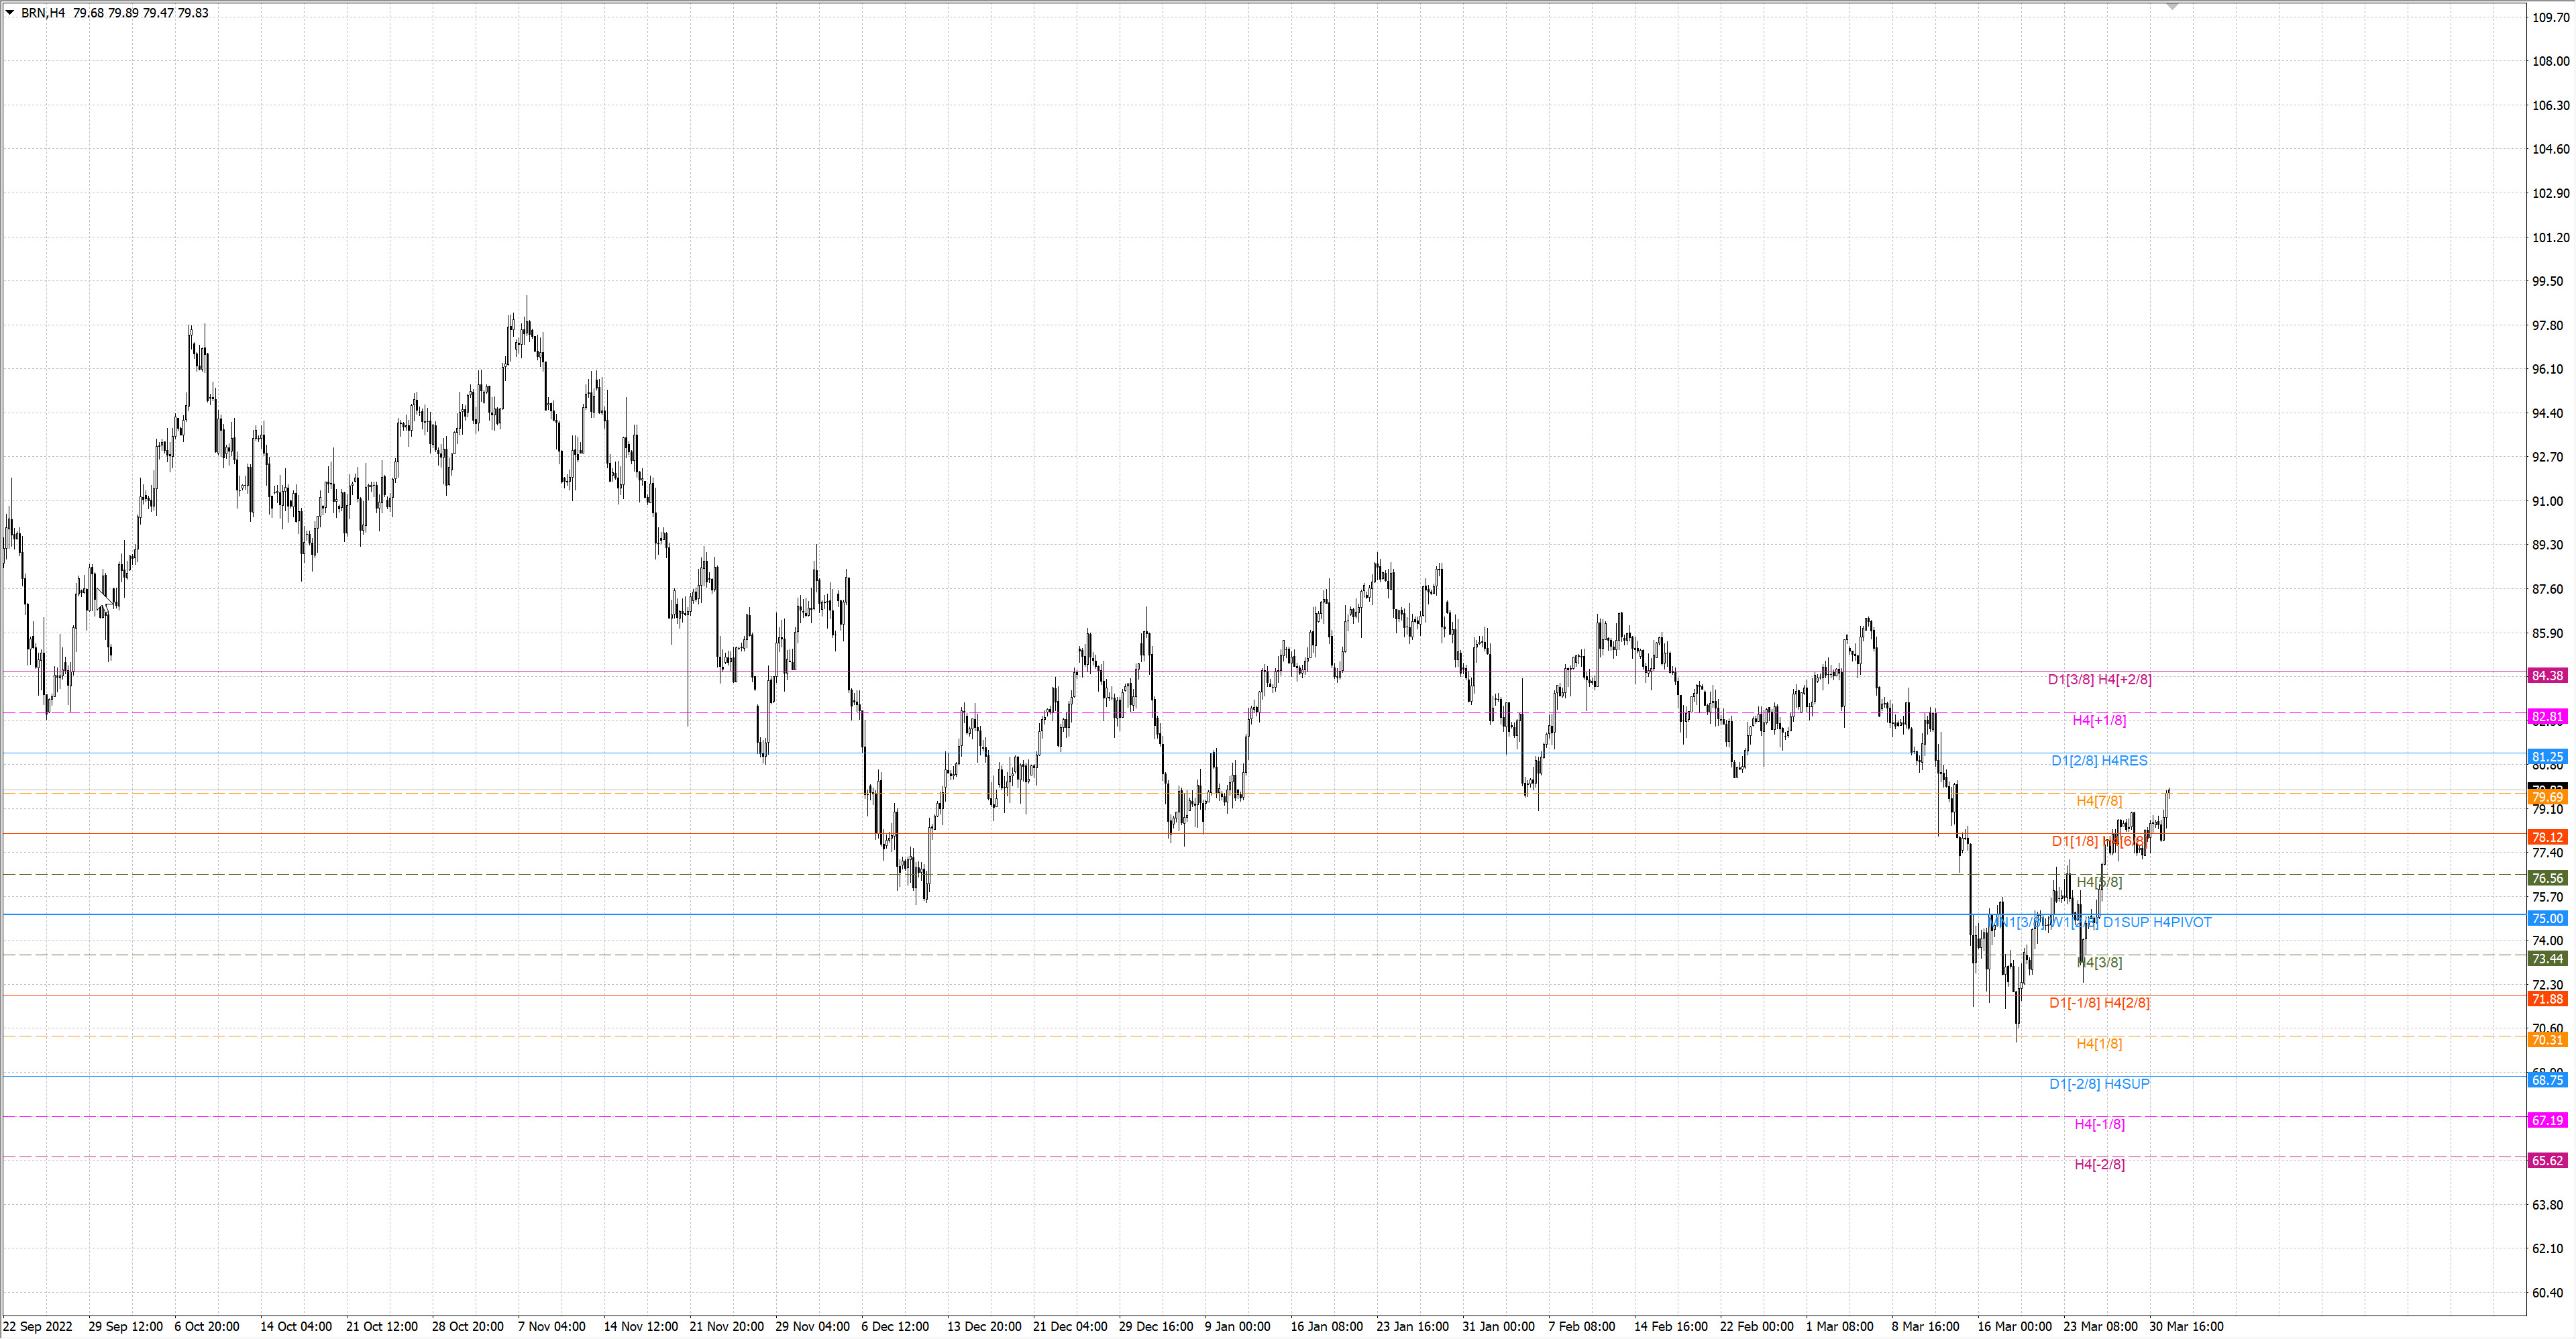
Task: Click the 82.81 pink price tag
Action: coord(2546,717)
